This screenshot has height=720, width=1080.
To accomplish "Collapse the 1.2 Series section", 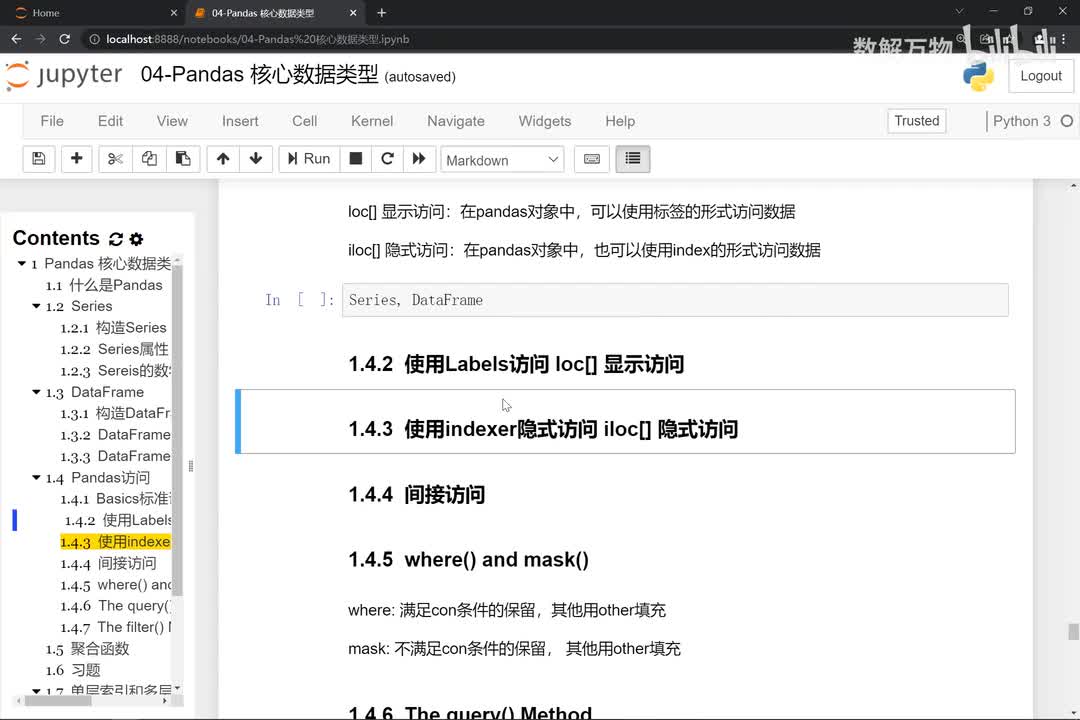I will coord(37,306).
